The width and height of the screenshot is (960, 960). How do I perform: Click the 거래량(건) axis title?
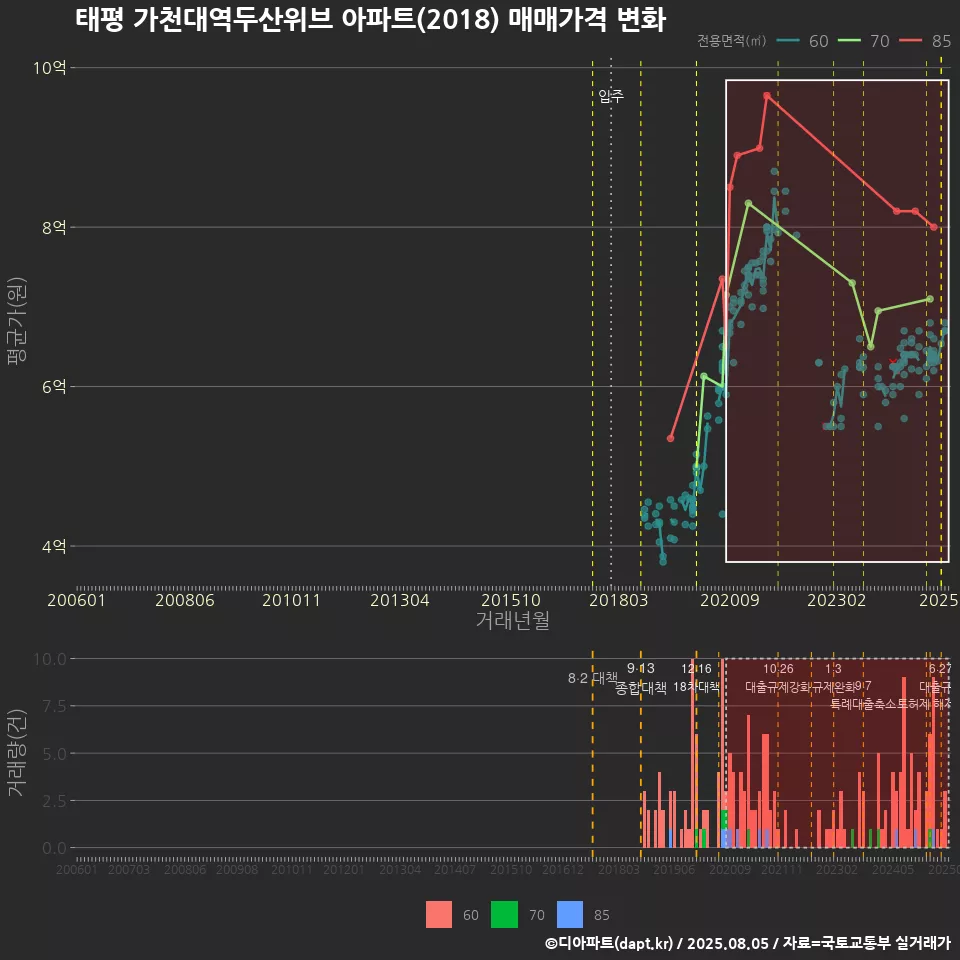[x=16, y=753]
